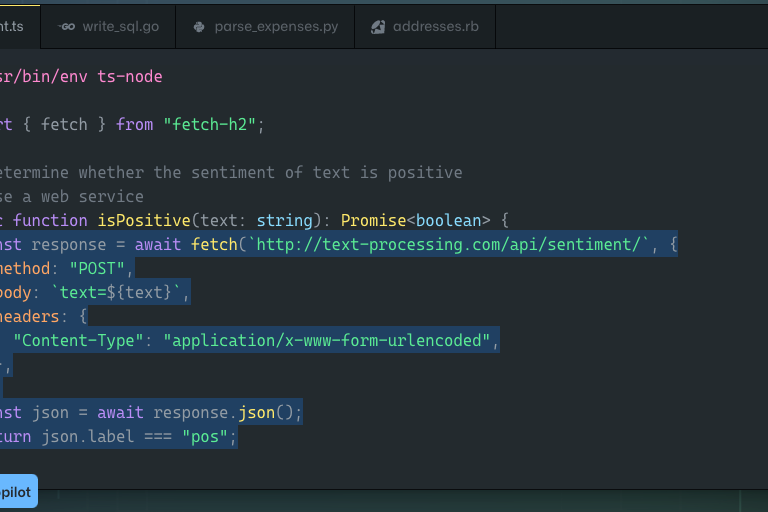This screenshot has width=768, height=512.
Task: Click the boolean type inside Promise
Action: point(449,220)
